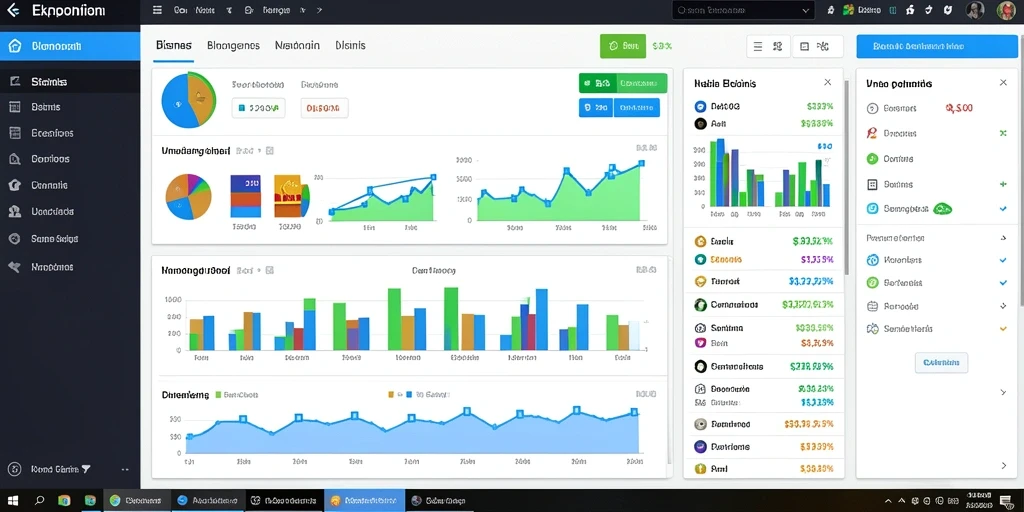Expand the sidebar footer dropdown triangle
Image resolution: width=1024 pixels, height=512 pixels.
click(86, 469)
